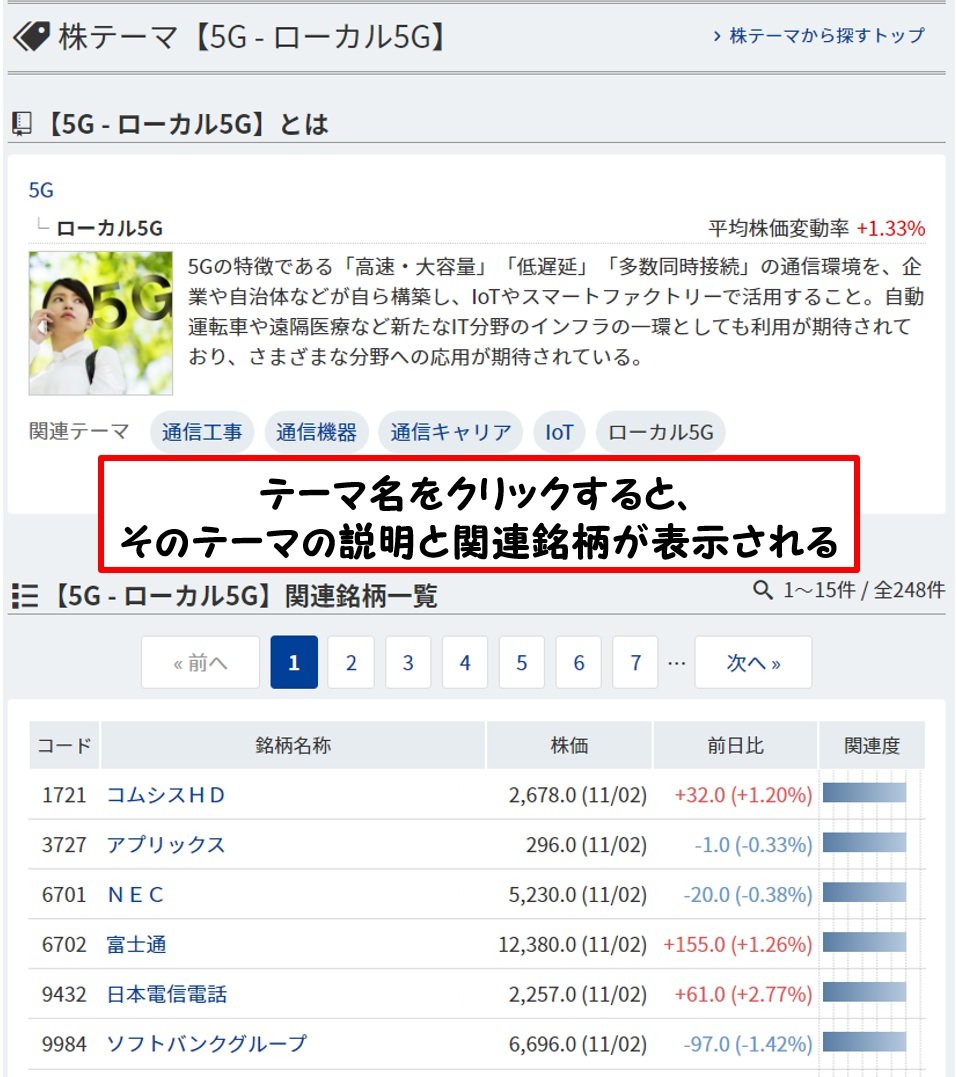Image resolution: width=957 pixels, height=1077 pixels.
Task: Go to previous page with « 前へ
Action: coord(201,662)
